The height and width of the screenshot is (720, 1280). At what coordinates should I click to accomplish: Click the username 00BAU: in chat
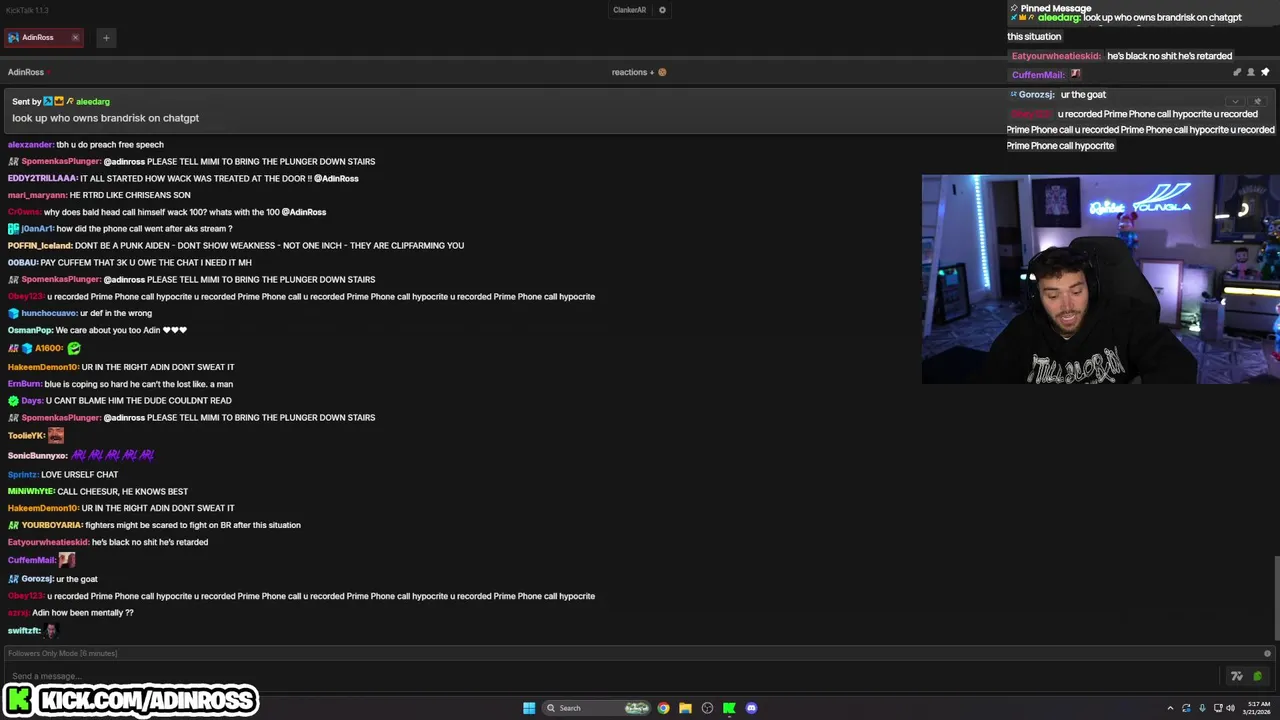point(23,262)
